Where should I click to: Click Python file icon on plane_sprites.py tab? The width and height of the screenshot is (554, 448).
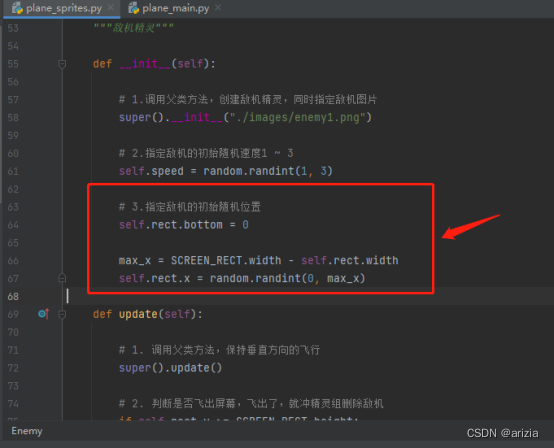pos(17,8)
